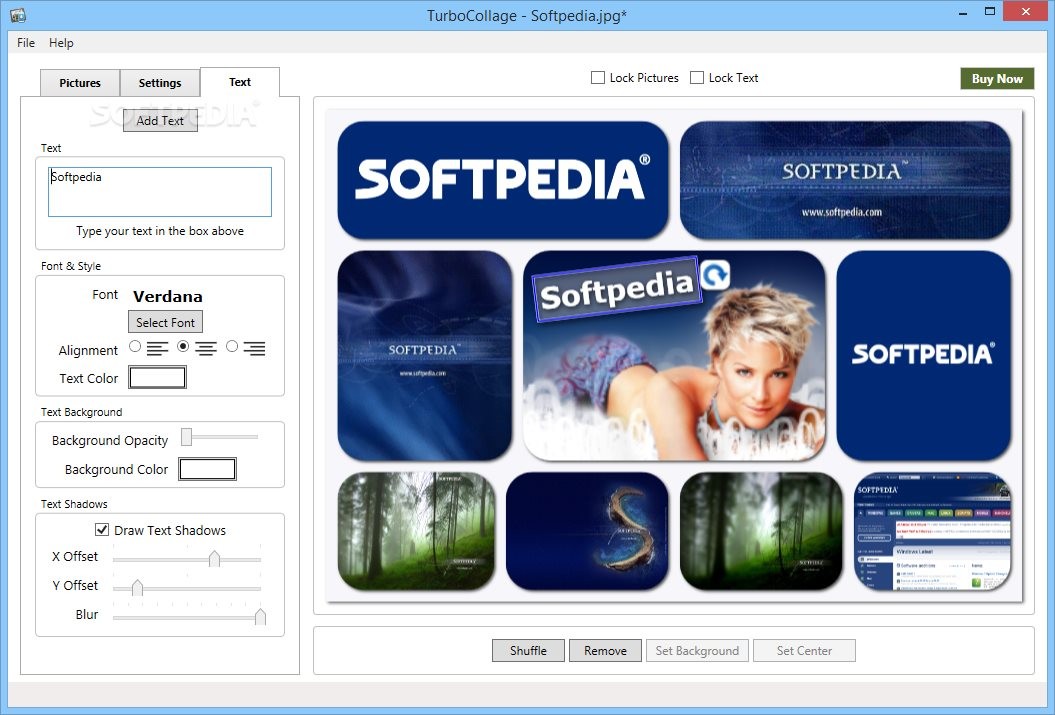The width and height of the screenshot is (1055, 715).
Task: Select the right alignment radio button
Action: (232, 346)
